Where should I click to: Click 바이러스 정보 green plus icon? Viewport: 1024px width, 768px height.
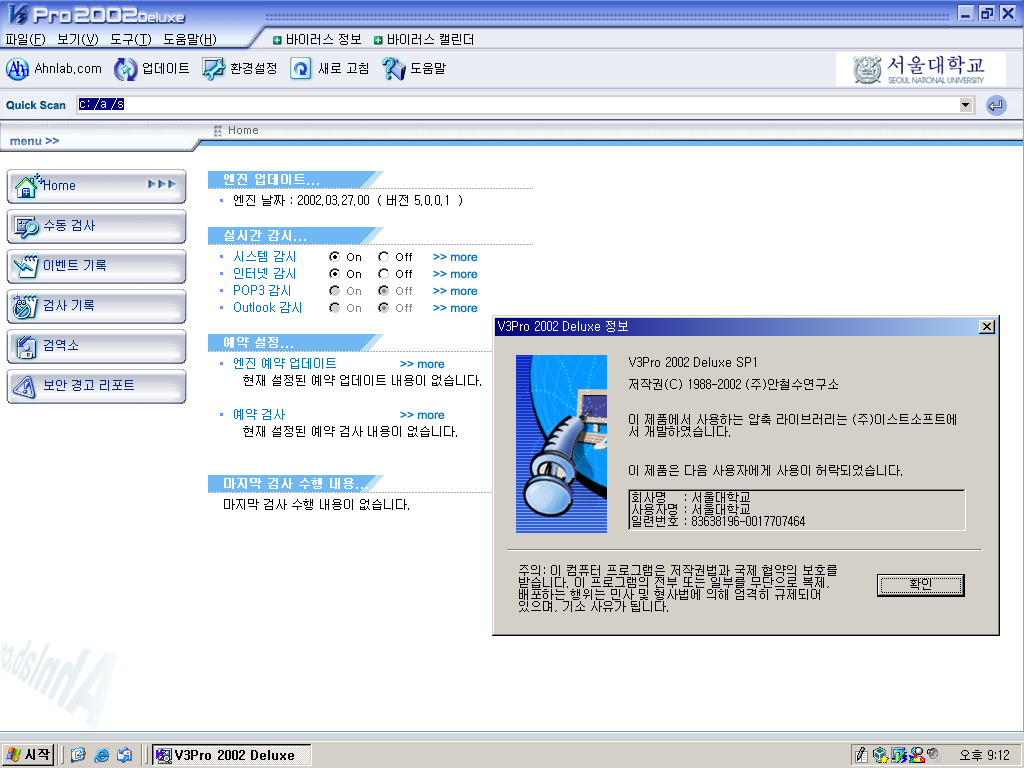coord(277,40)
